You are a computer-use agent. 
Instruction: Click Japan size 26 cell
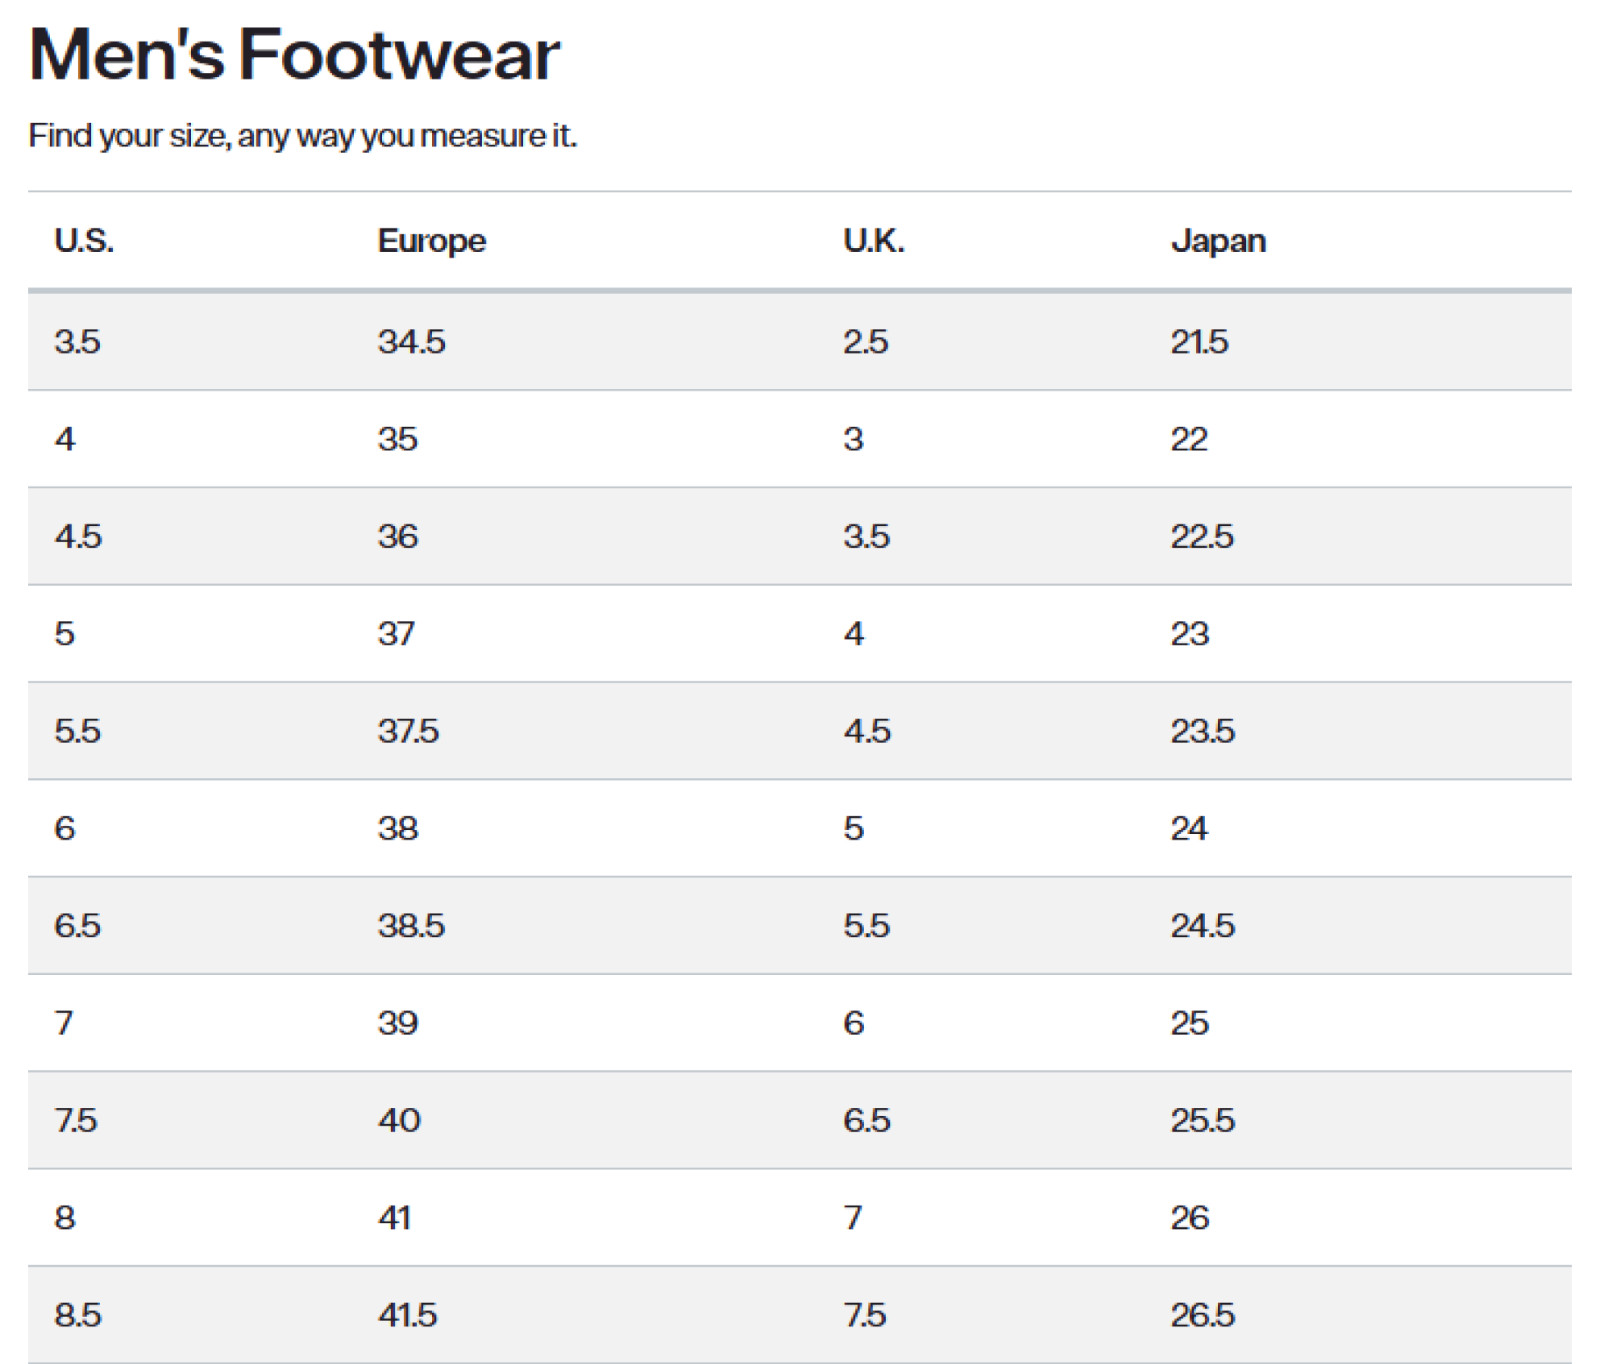[x=1190, y=1218]
